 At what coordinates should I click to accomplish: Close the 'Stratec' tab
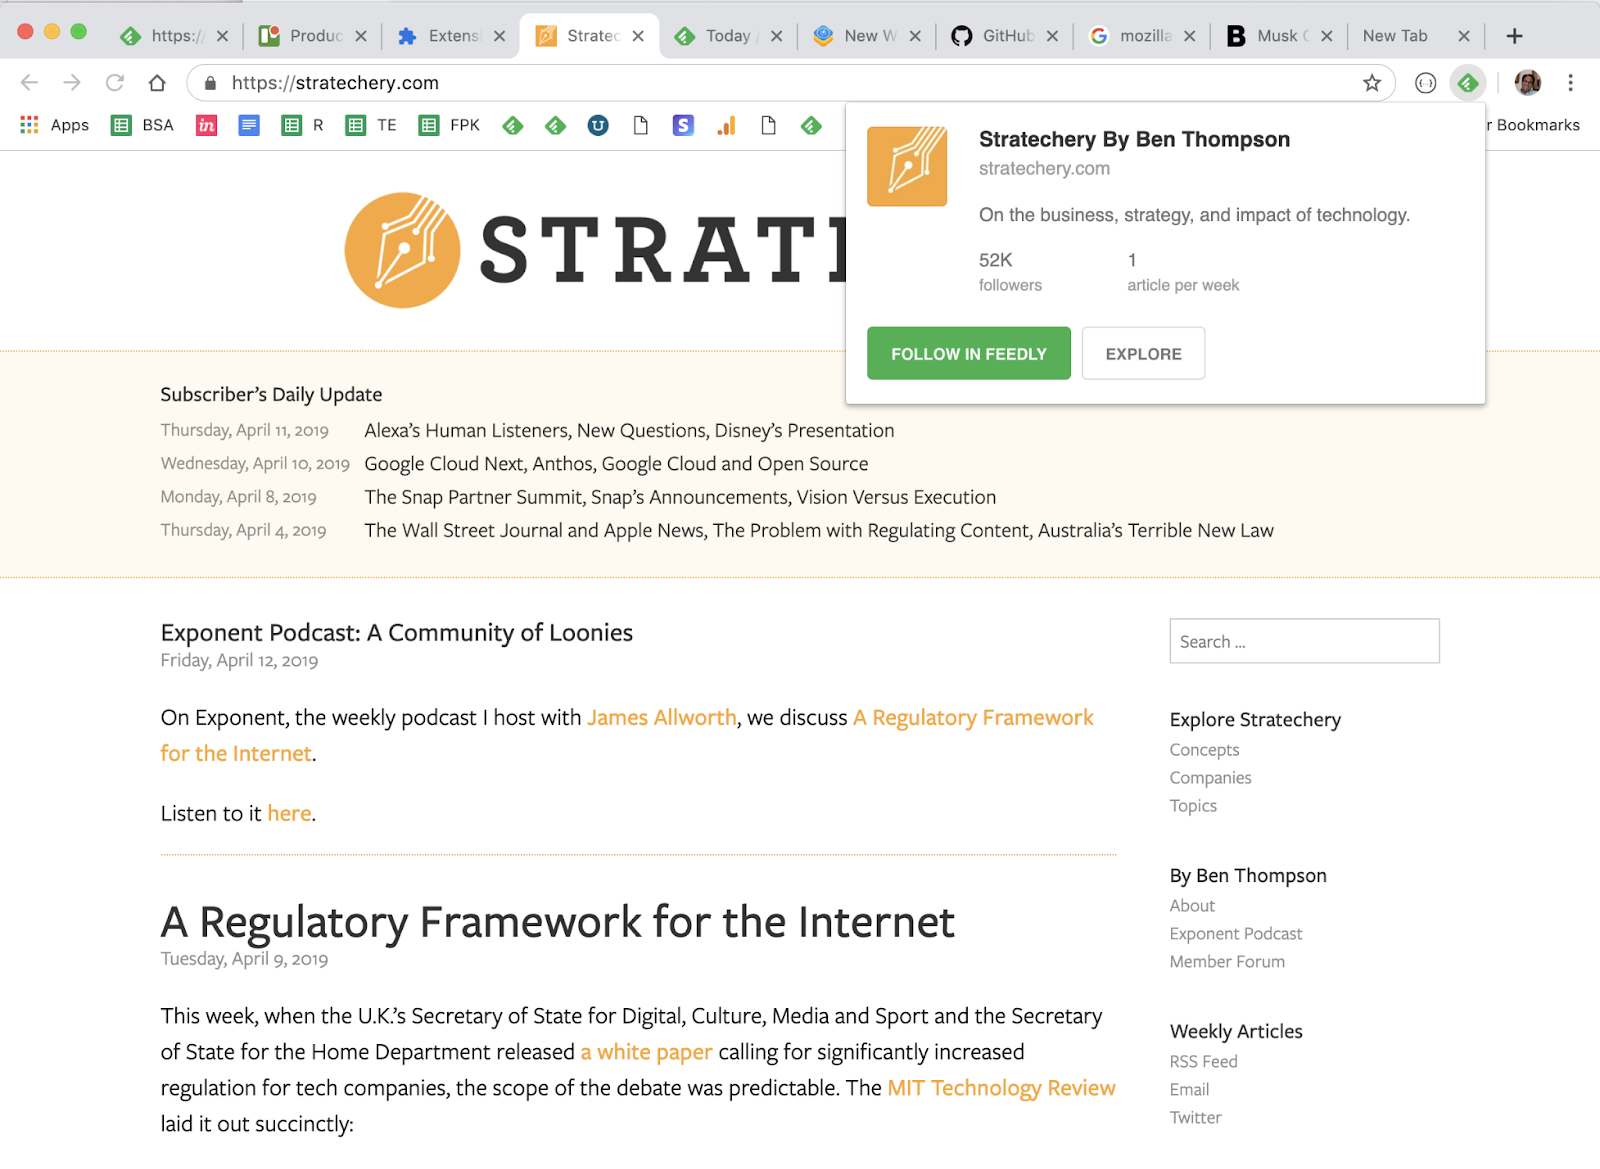click(x=638, y=36)
